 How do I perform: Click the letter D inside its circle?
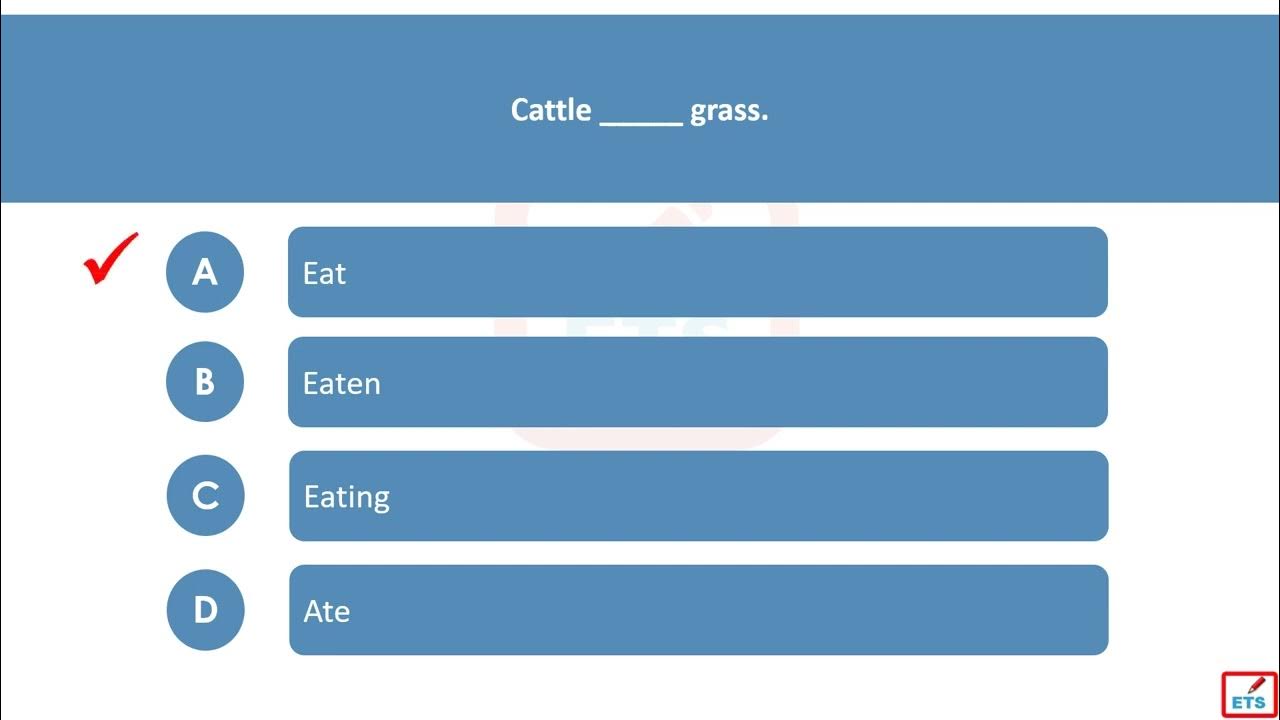(206, 610)
